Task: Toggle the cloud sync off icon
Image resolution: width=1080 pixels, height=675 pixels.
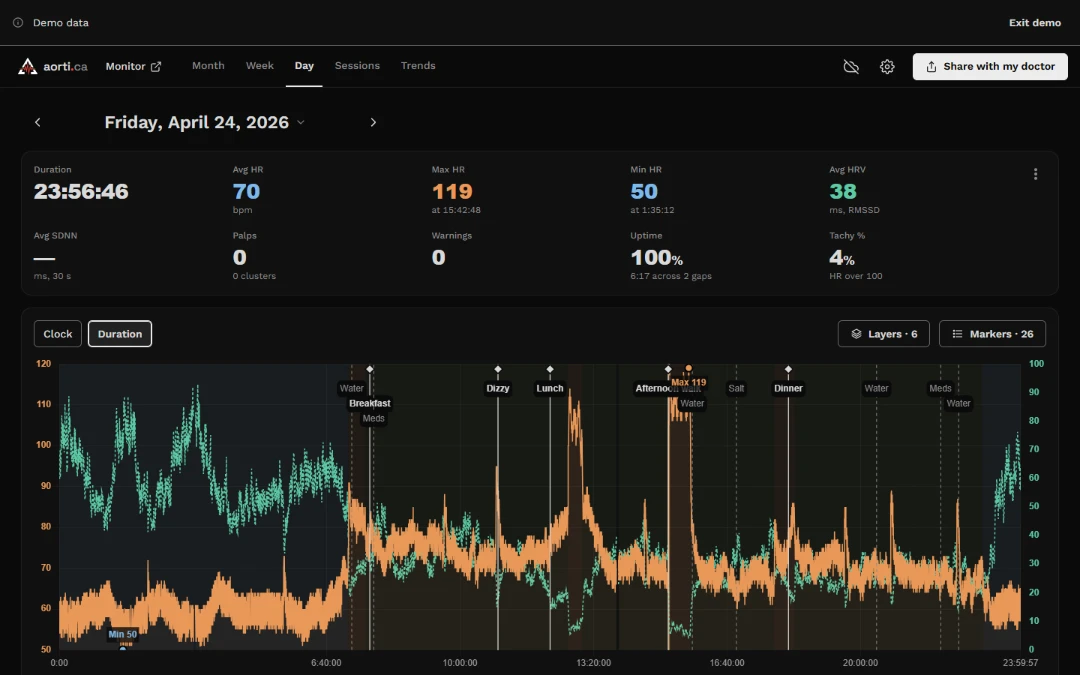Action: pyautogui.click(x=851, y=66)
